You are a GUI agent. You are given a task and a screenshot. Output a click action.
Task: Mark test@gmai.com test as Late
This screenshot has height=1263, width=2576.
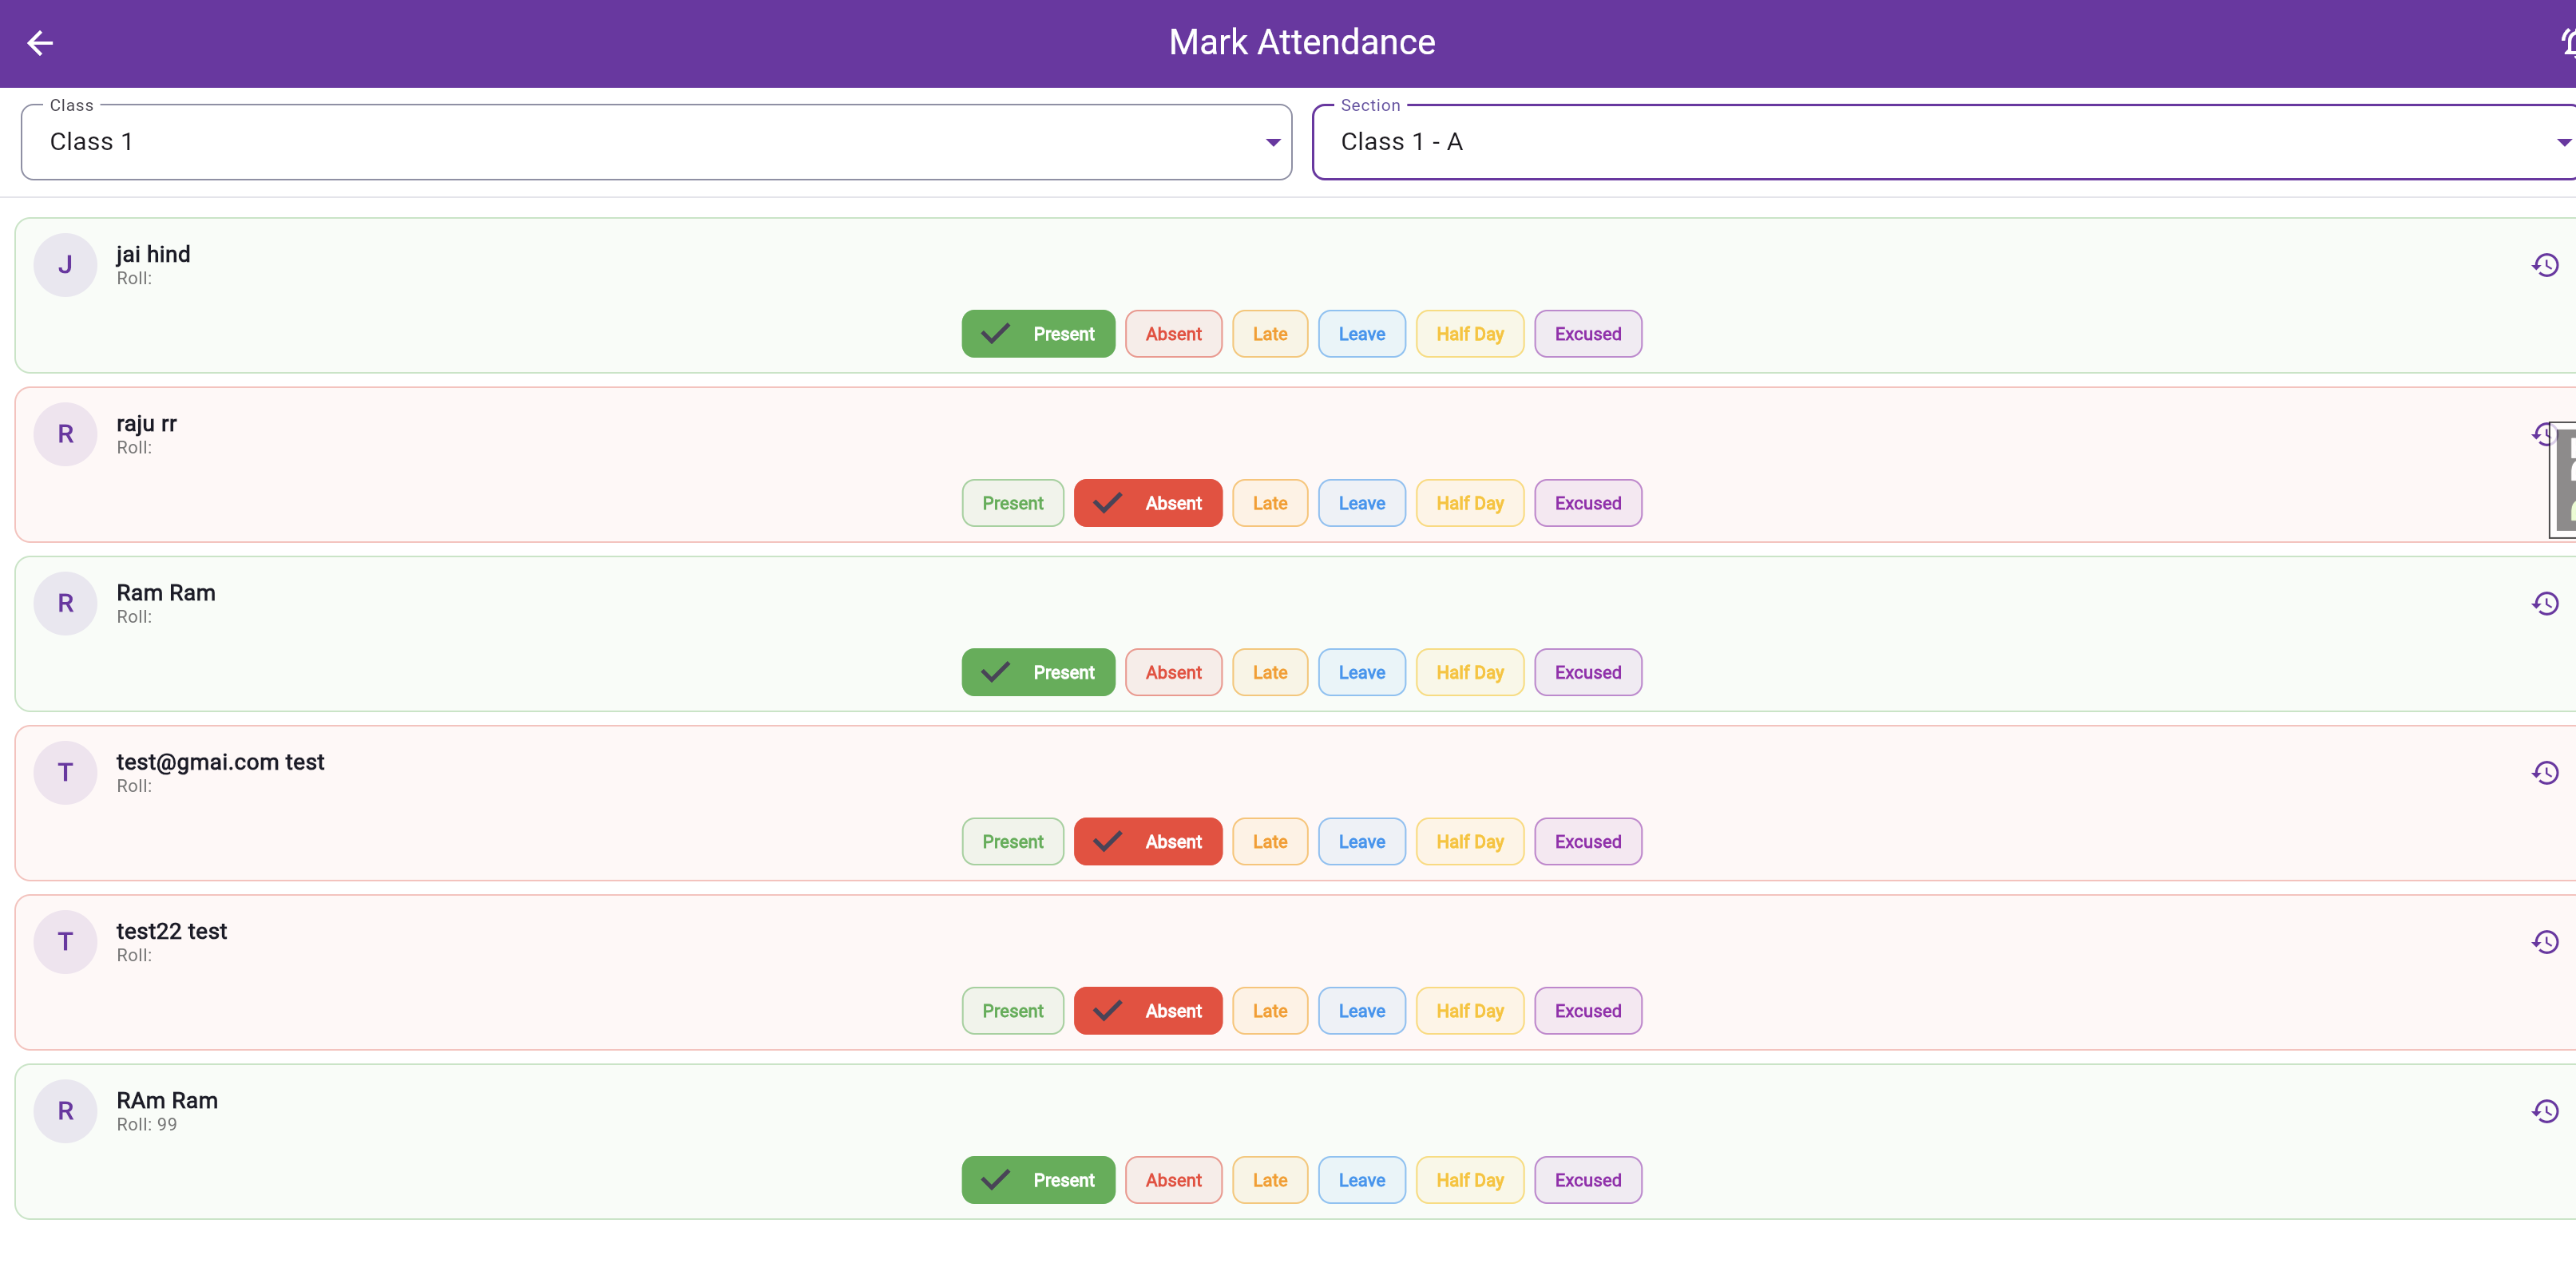(x=1270, y=841)
